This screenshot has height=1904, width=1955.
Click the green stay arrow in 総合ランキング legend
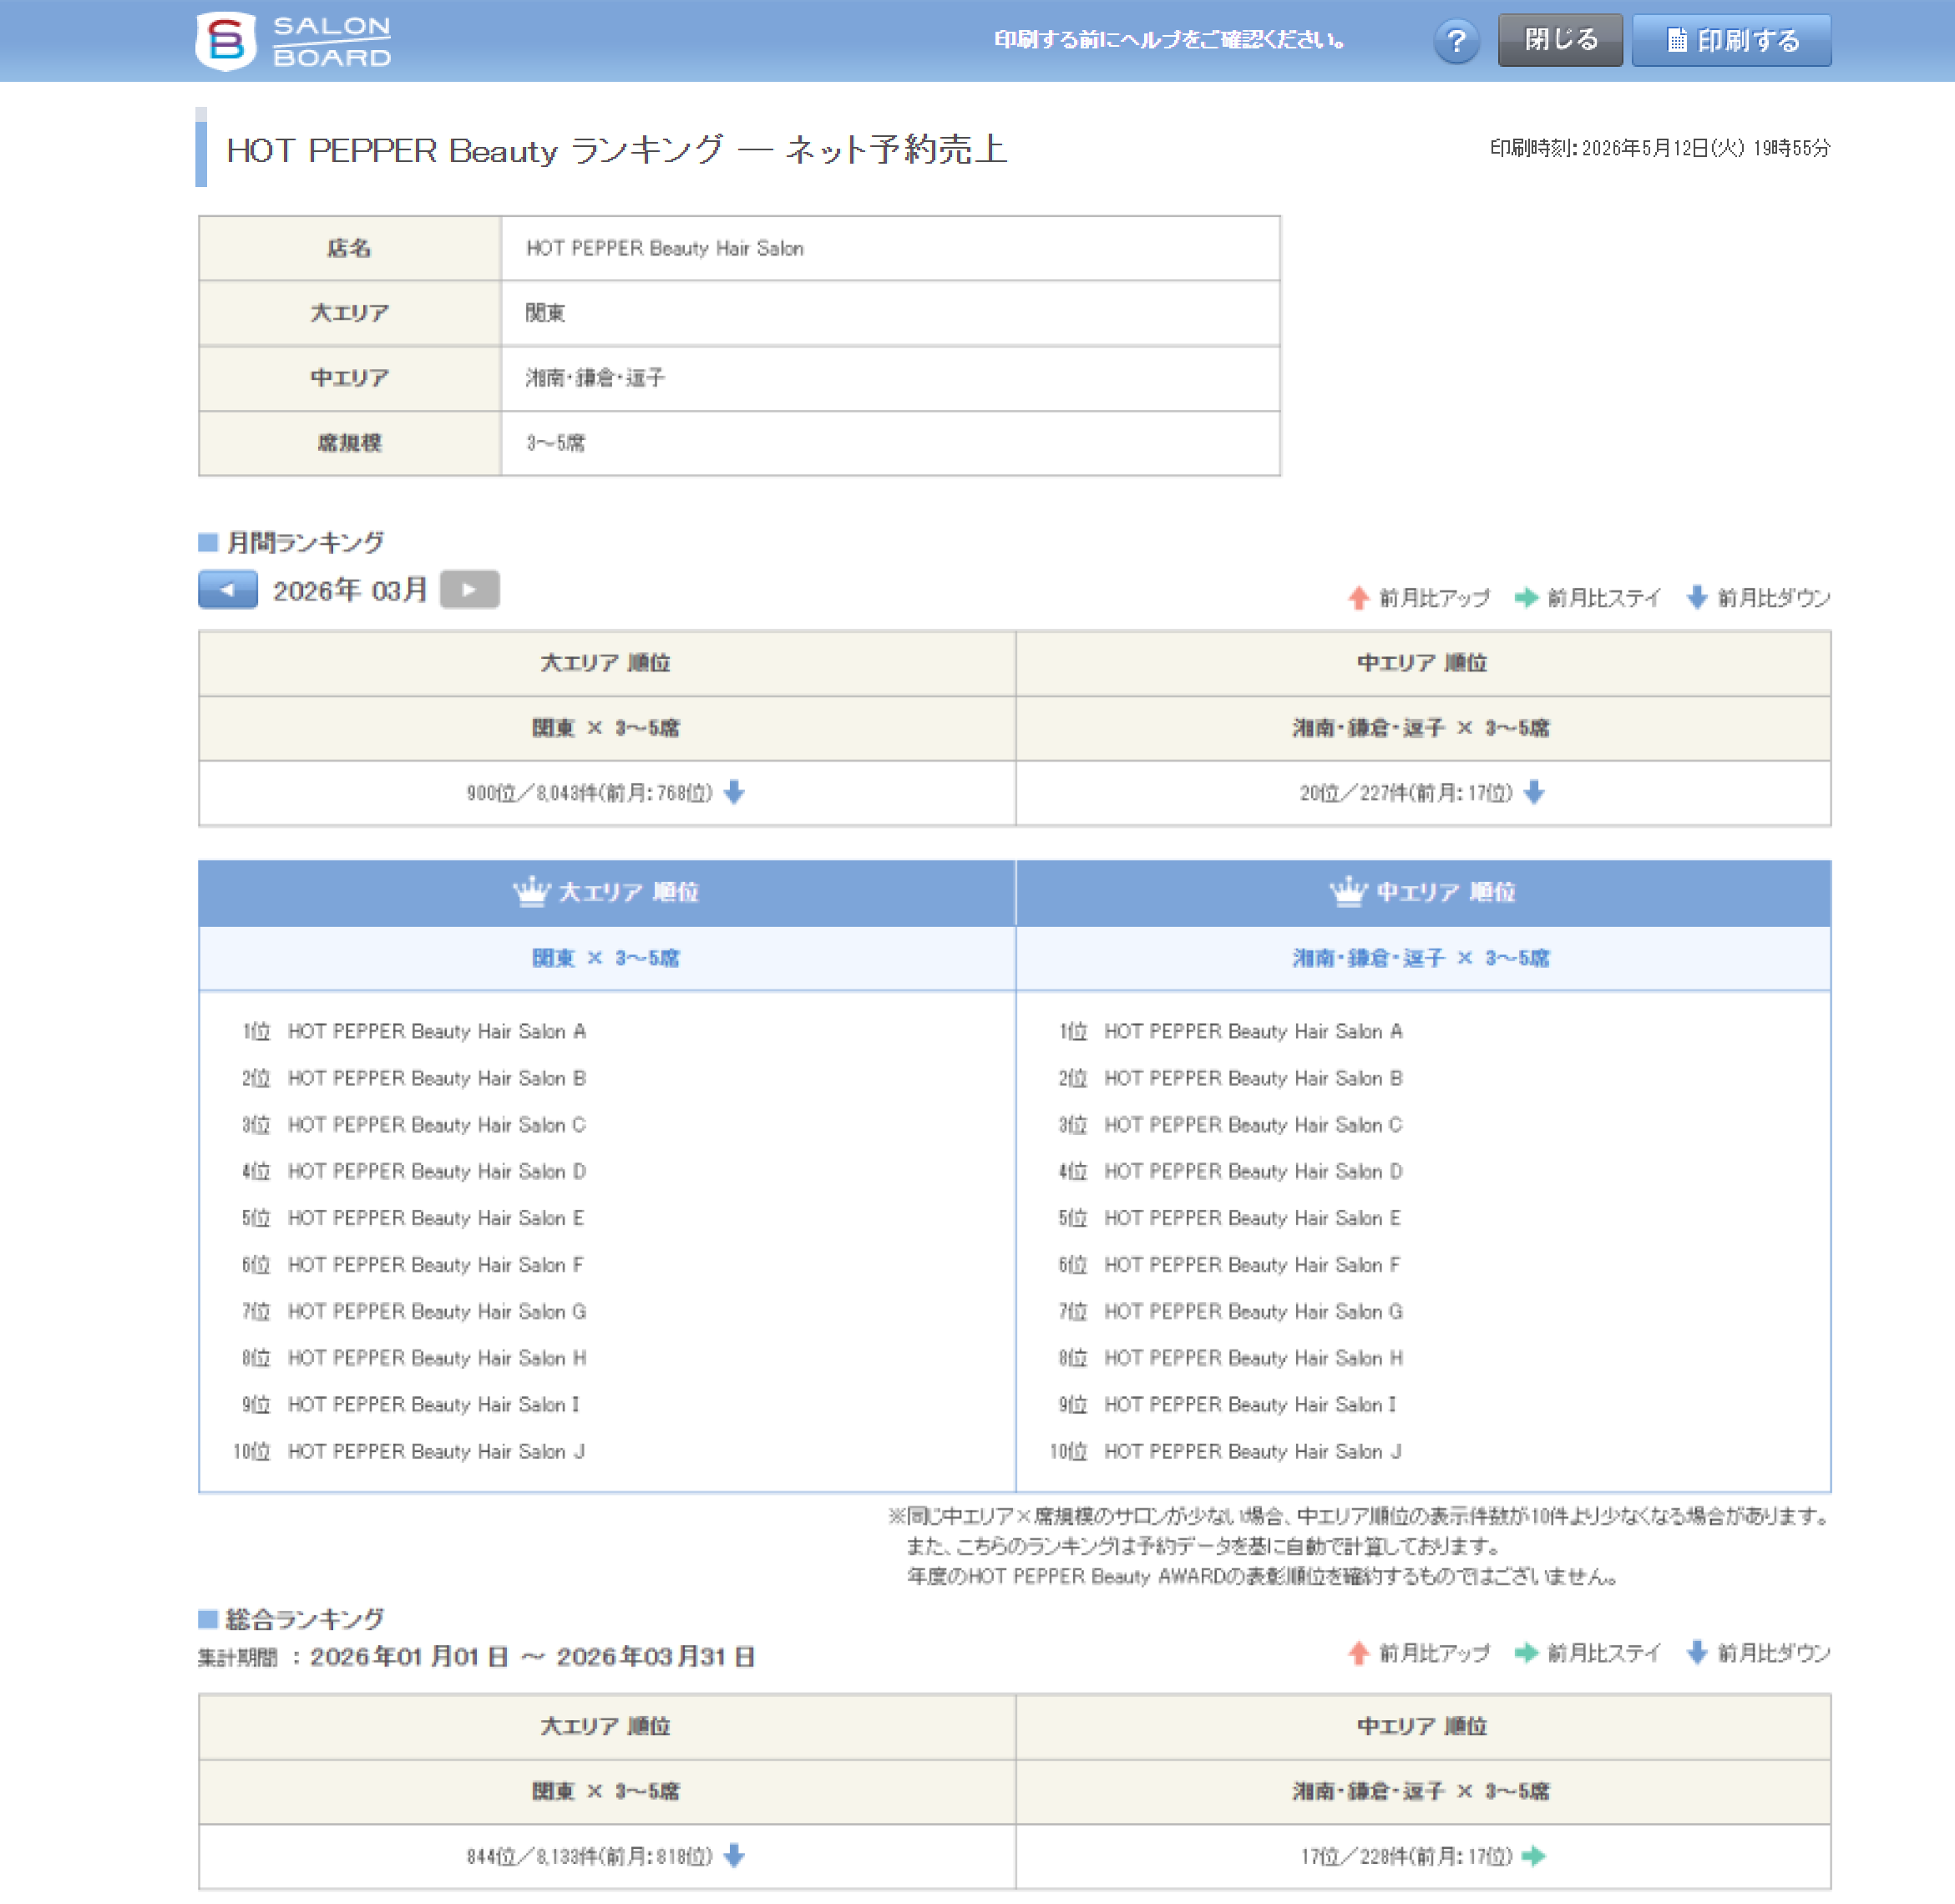pyautogui.click(x=1526, y=1653)
